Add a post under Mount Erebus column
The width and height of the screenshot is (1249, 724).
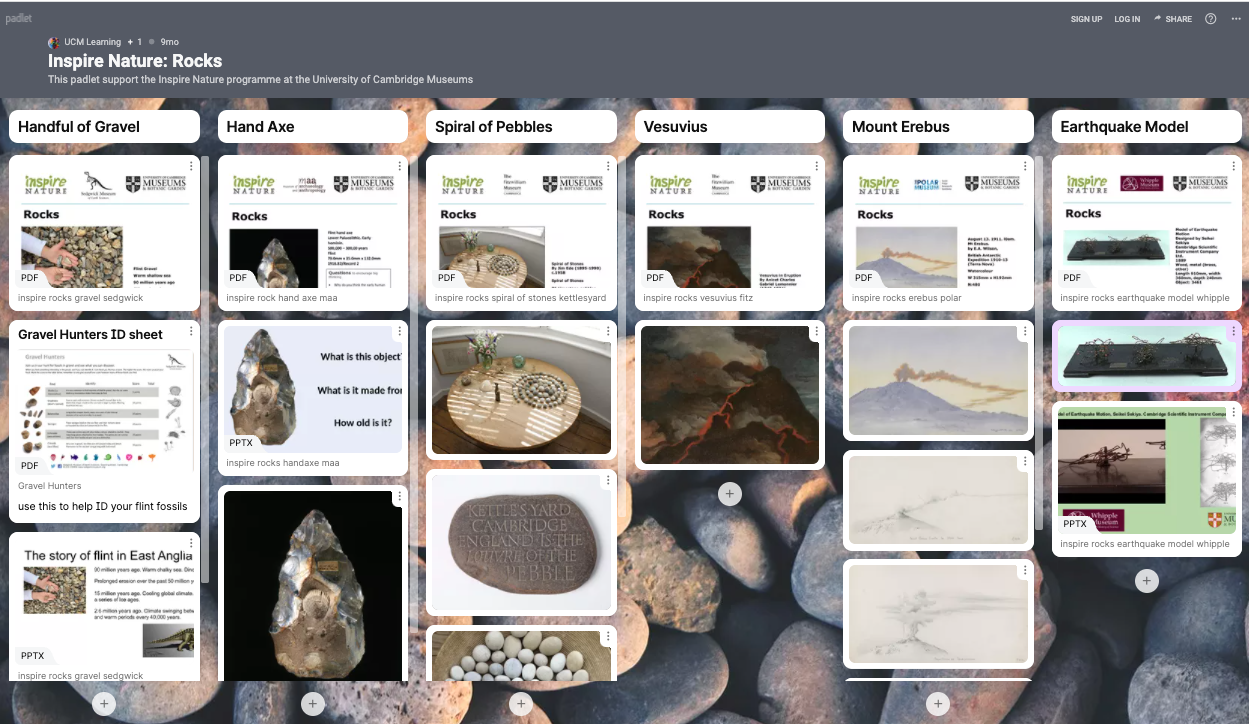pyautogui.click(x=938, y=704)
